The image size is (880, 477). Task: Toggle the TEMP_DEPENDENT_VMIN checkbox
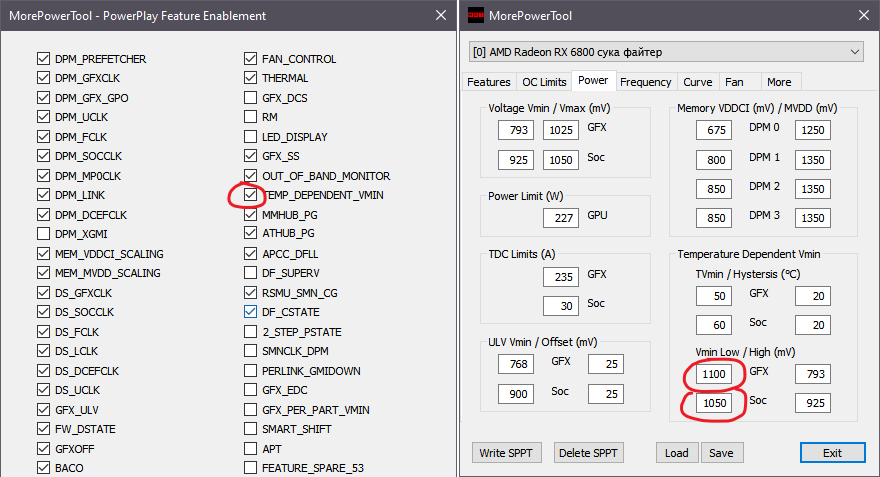[250, 195]
